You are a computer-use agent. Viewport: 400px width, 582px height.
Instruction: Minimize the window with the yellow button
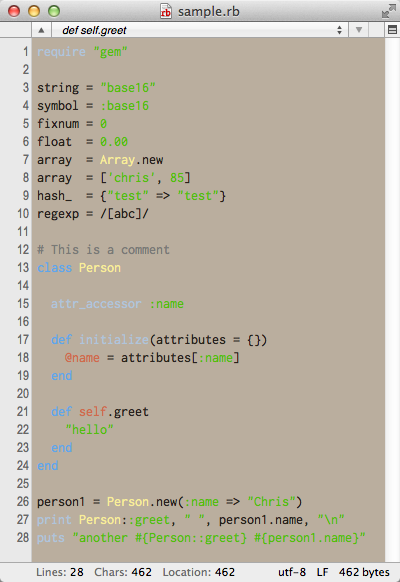click(34, 11)
